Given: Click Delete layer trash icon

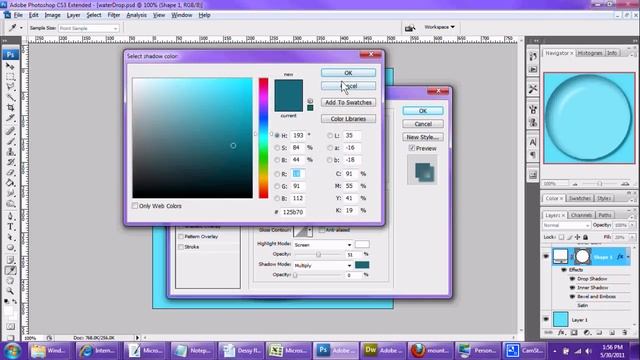Looking at the screenshot, I should pyautogui.click(x=624, y=333).
